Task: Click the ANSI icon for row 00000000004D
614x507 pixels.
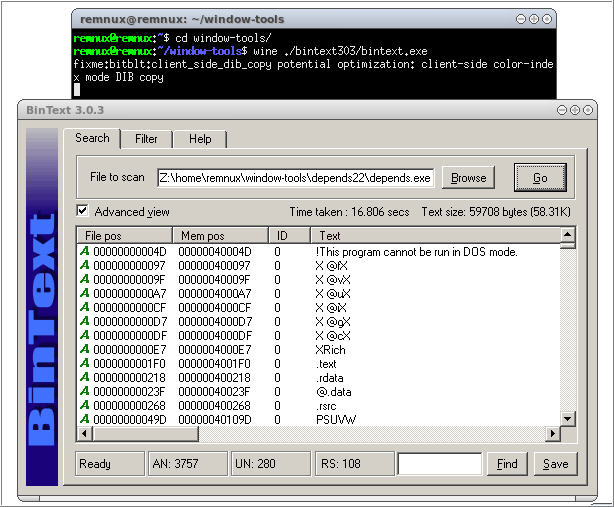Action: point(85,251)
